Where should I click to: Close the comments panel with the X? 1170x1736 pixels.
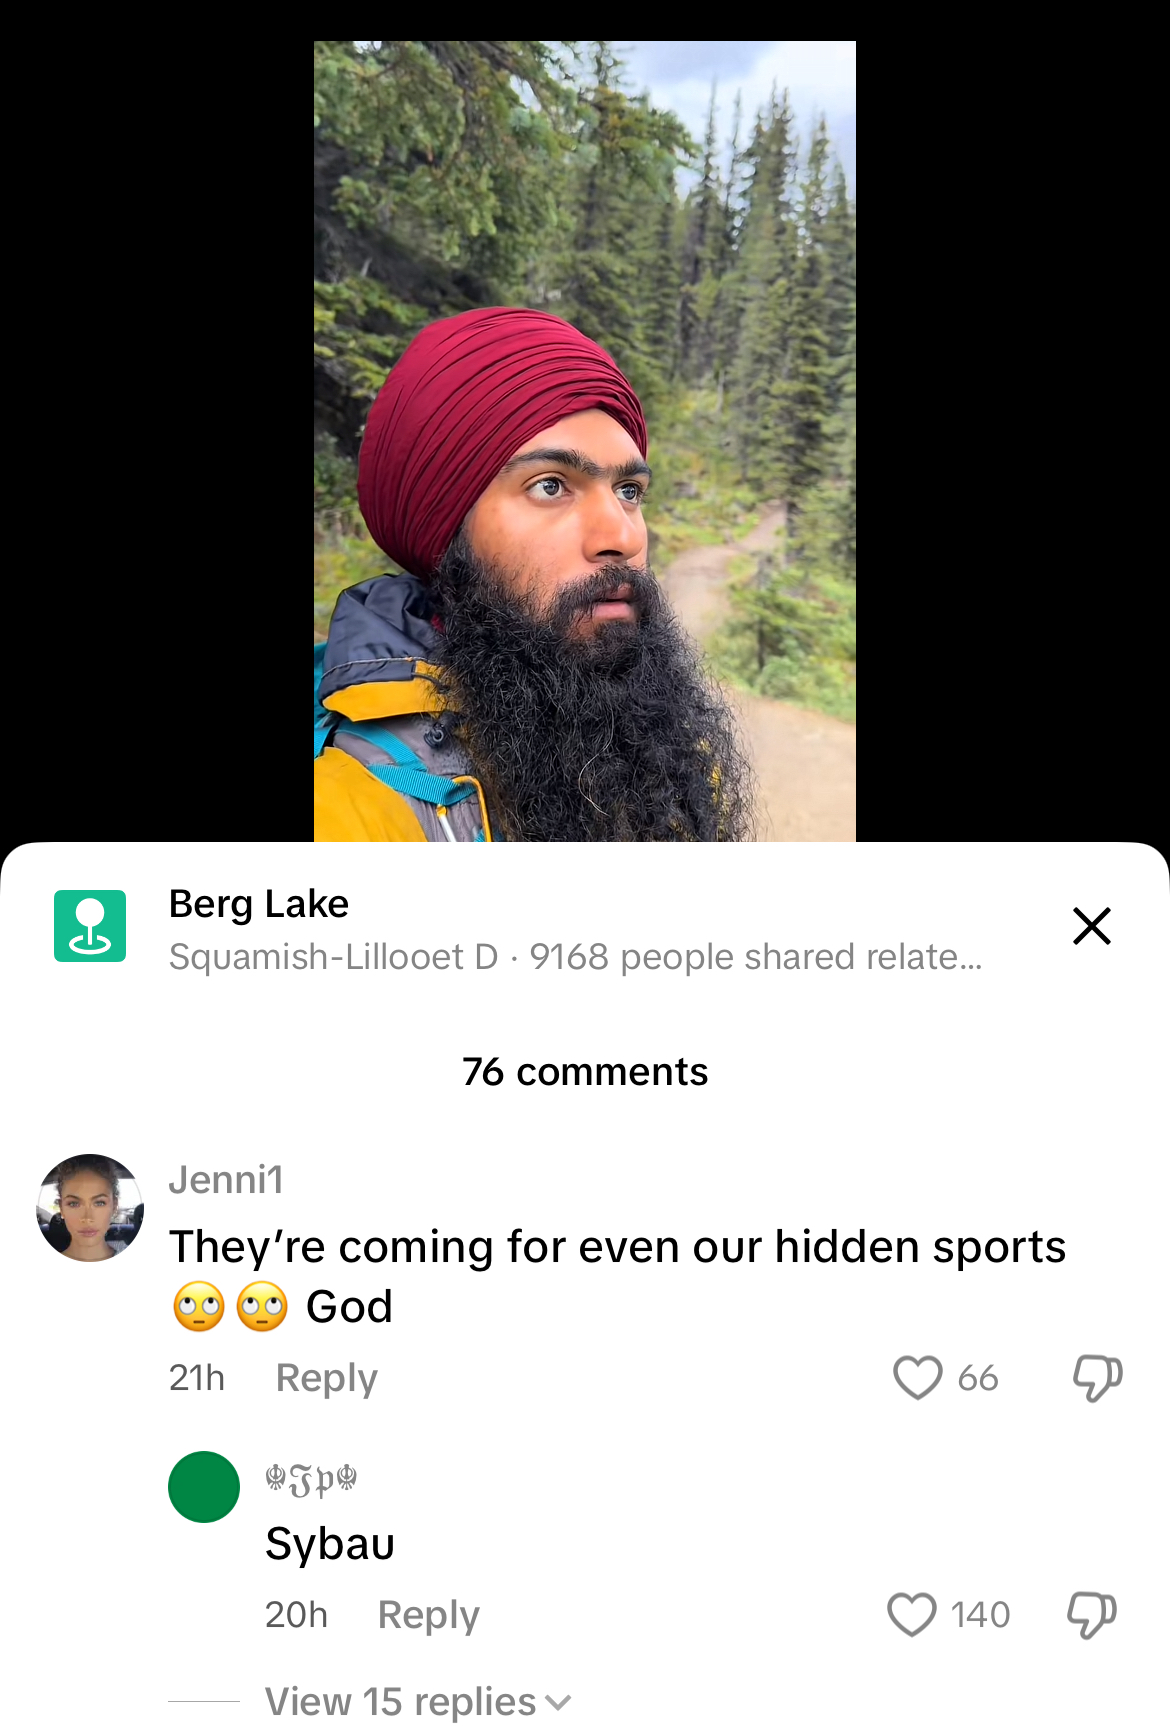coord(1092,926)
